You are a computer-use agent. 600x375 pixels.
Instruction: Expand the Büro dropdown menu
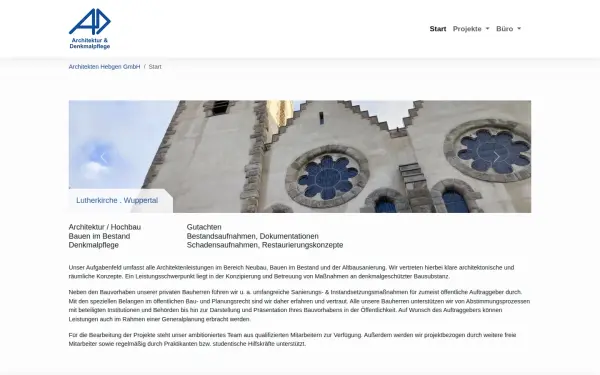pos(509,29)
